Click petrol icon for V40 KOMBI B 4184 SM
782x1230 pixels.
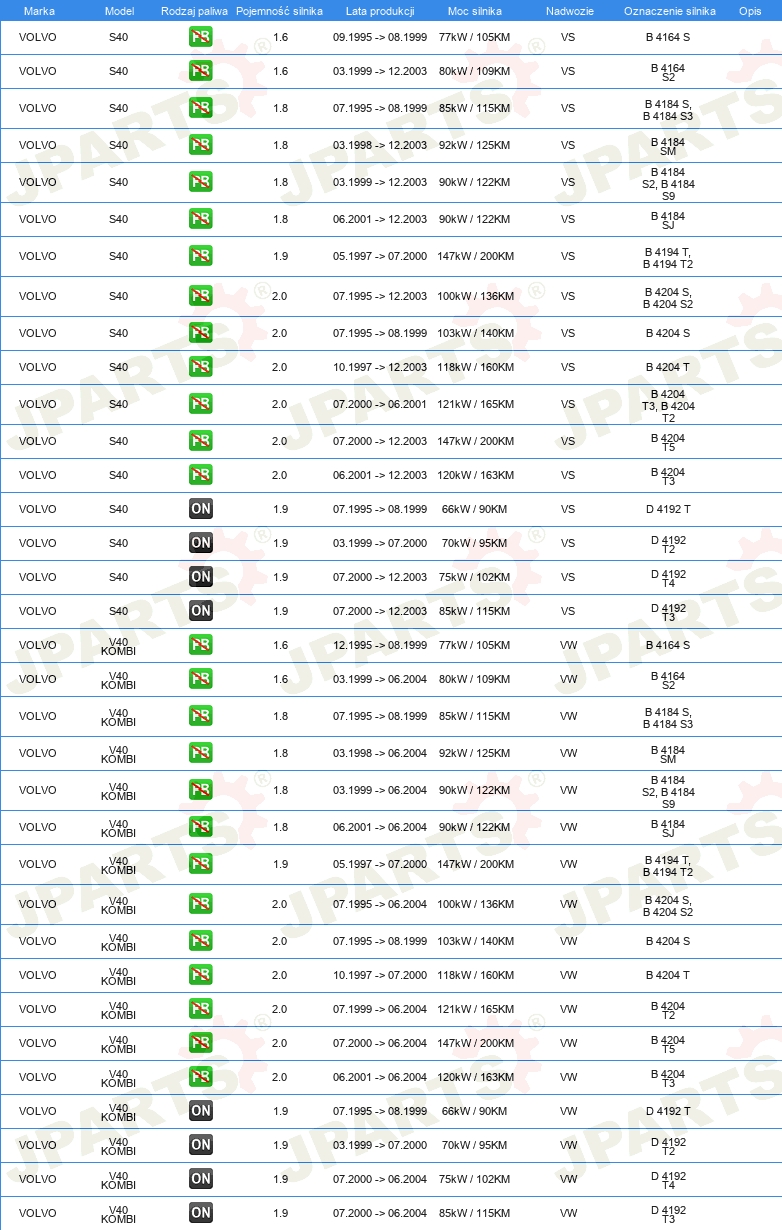click(x=200, y=753)
